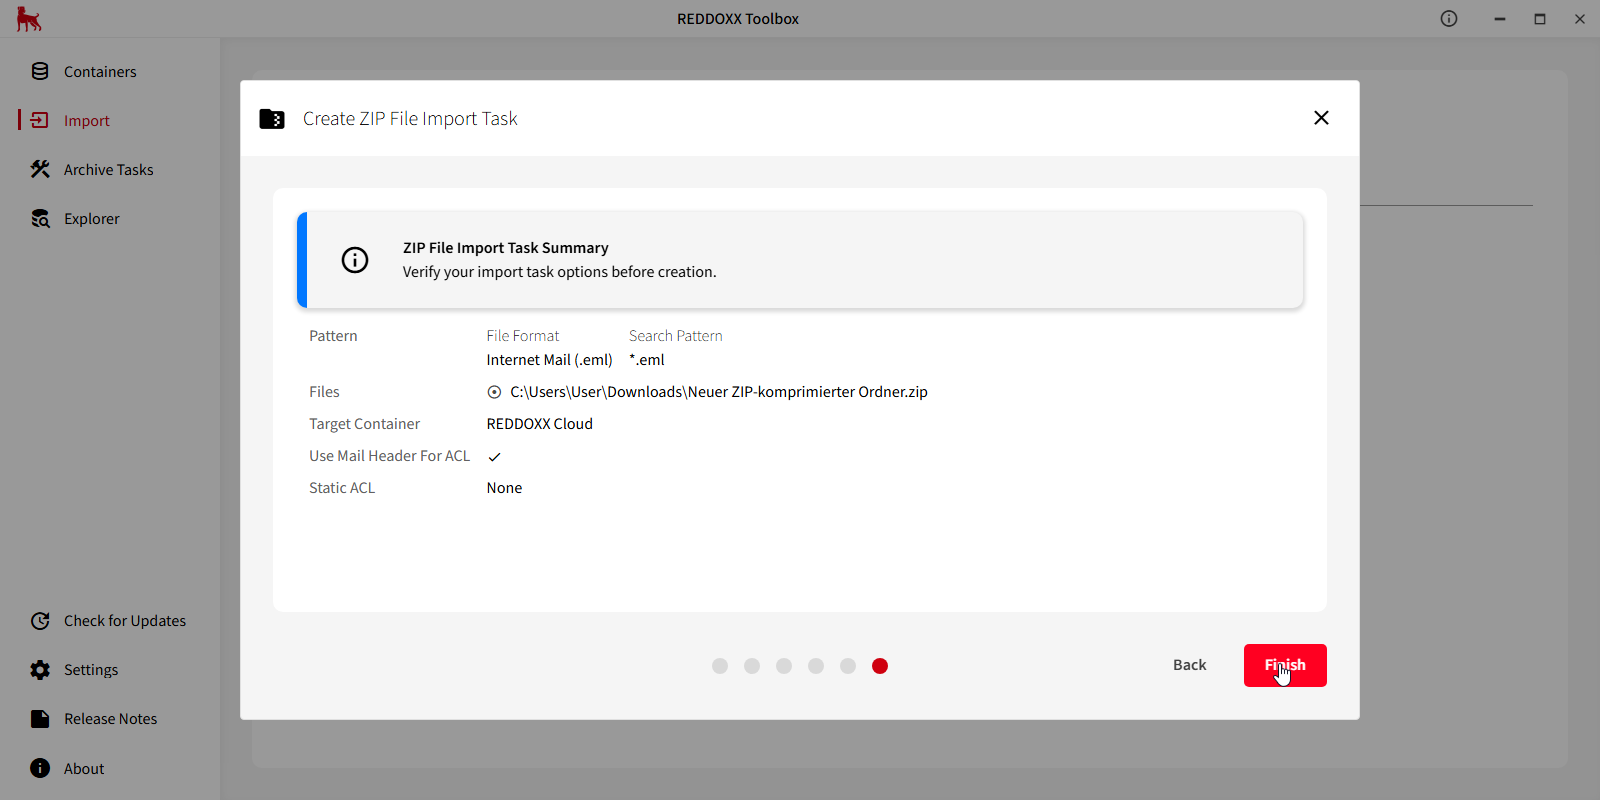Click the Target Container label

tap(365, 424)
